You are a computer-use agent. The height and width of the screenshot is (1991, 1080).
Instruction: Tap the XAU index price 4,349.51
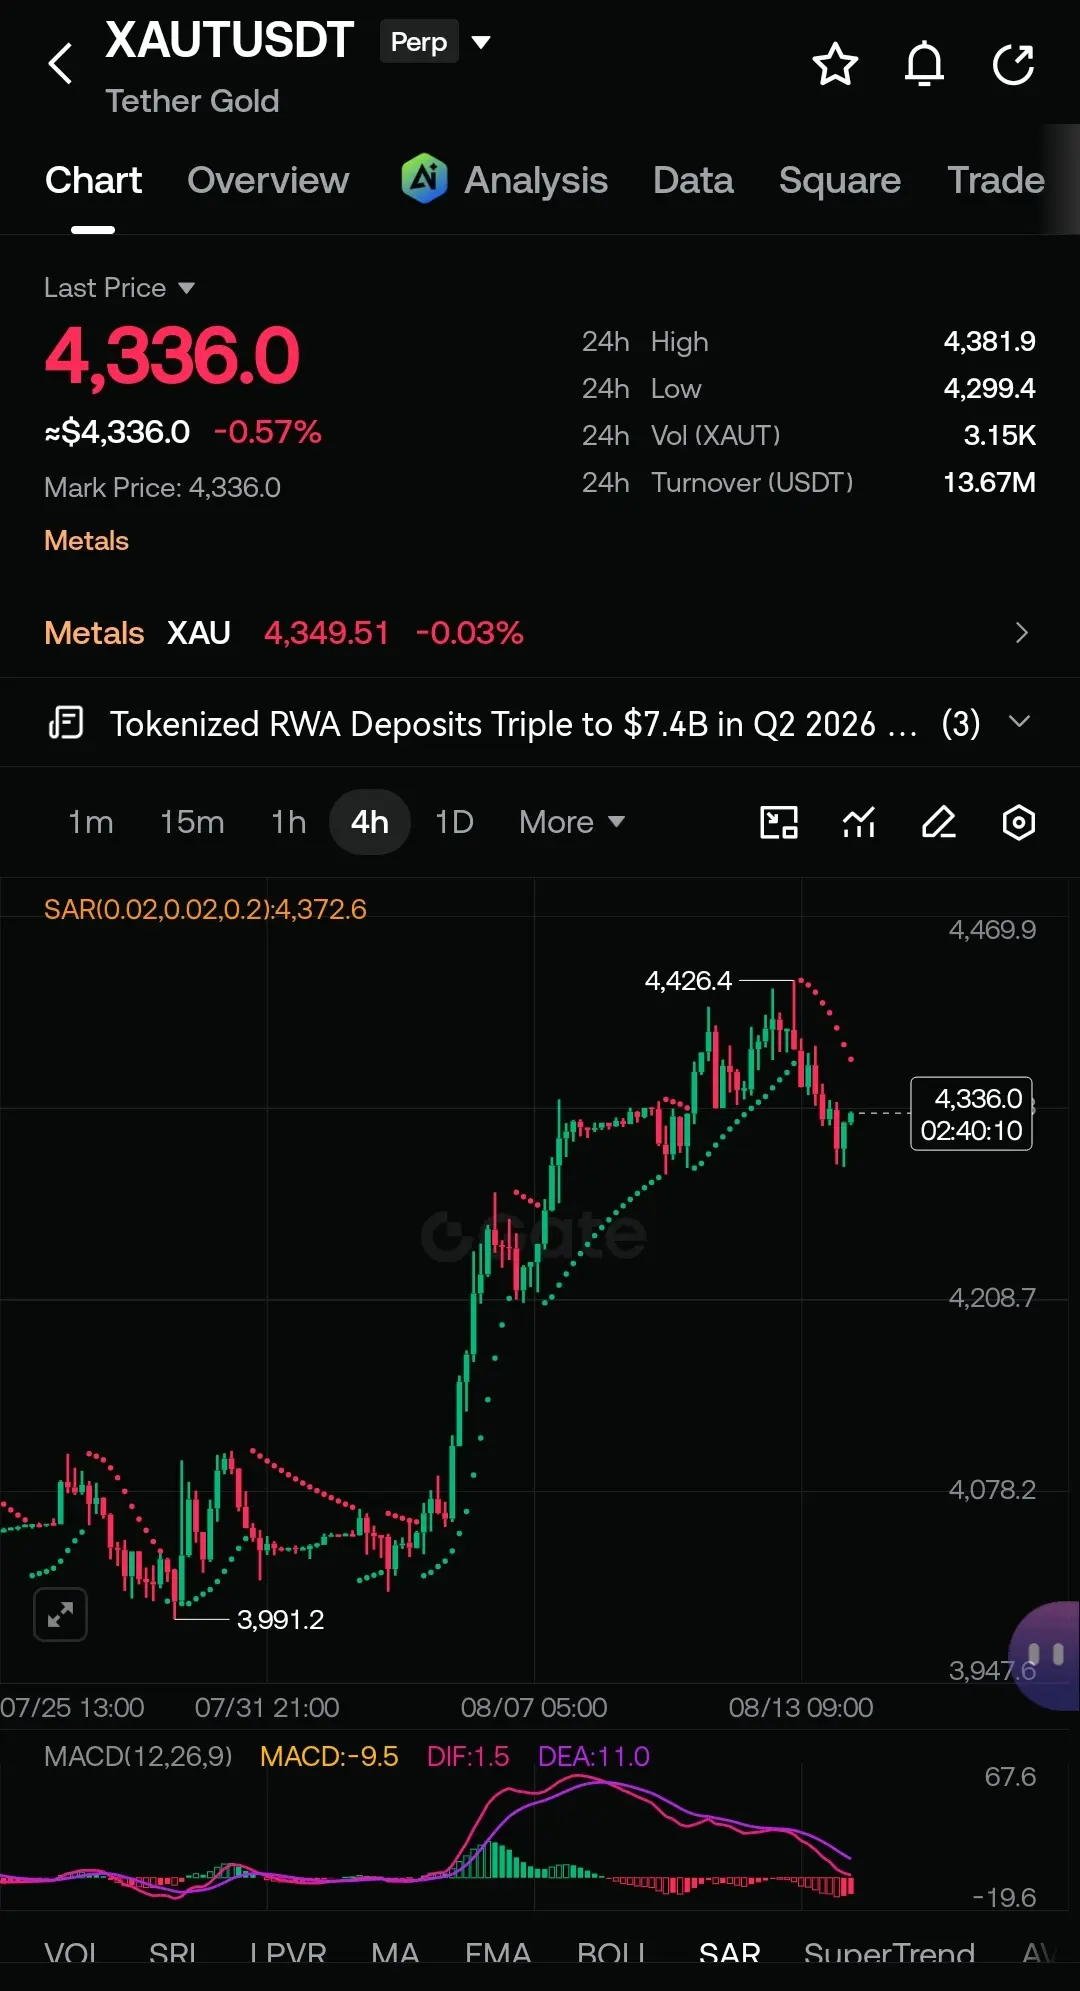click(326, 633)
